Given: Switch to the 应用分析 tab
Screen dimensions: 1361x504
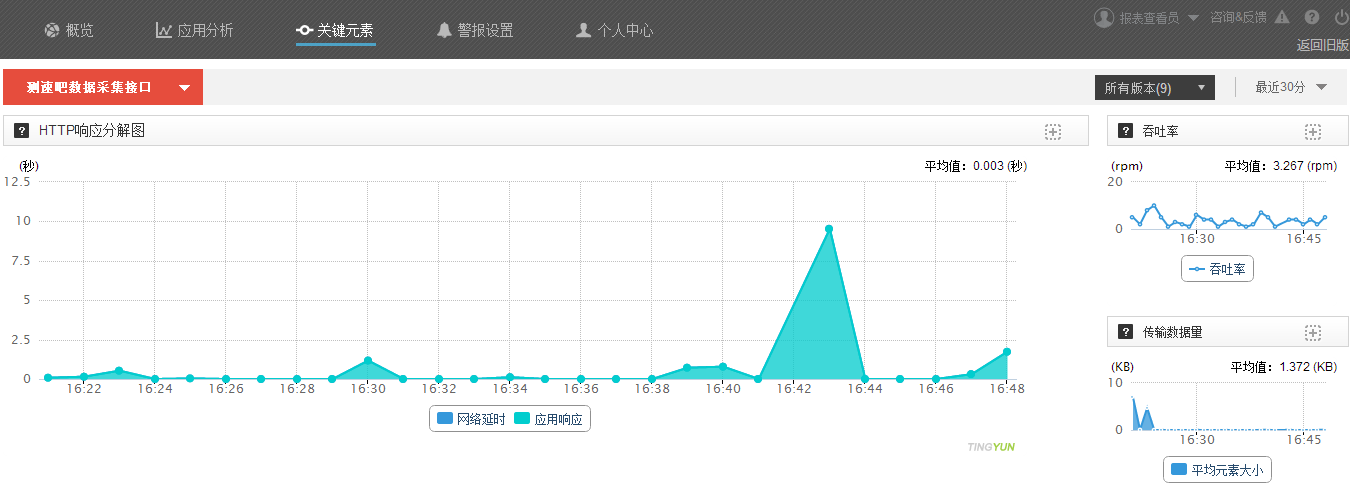Looking at the screenshot, I should [x=194, y=31].
